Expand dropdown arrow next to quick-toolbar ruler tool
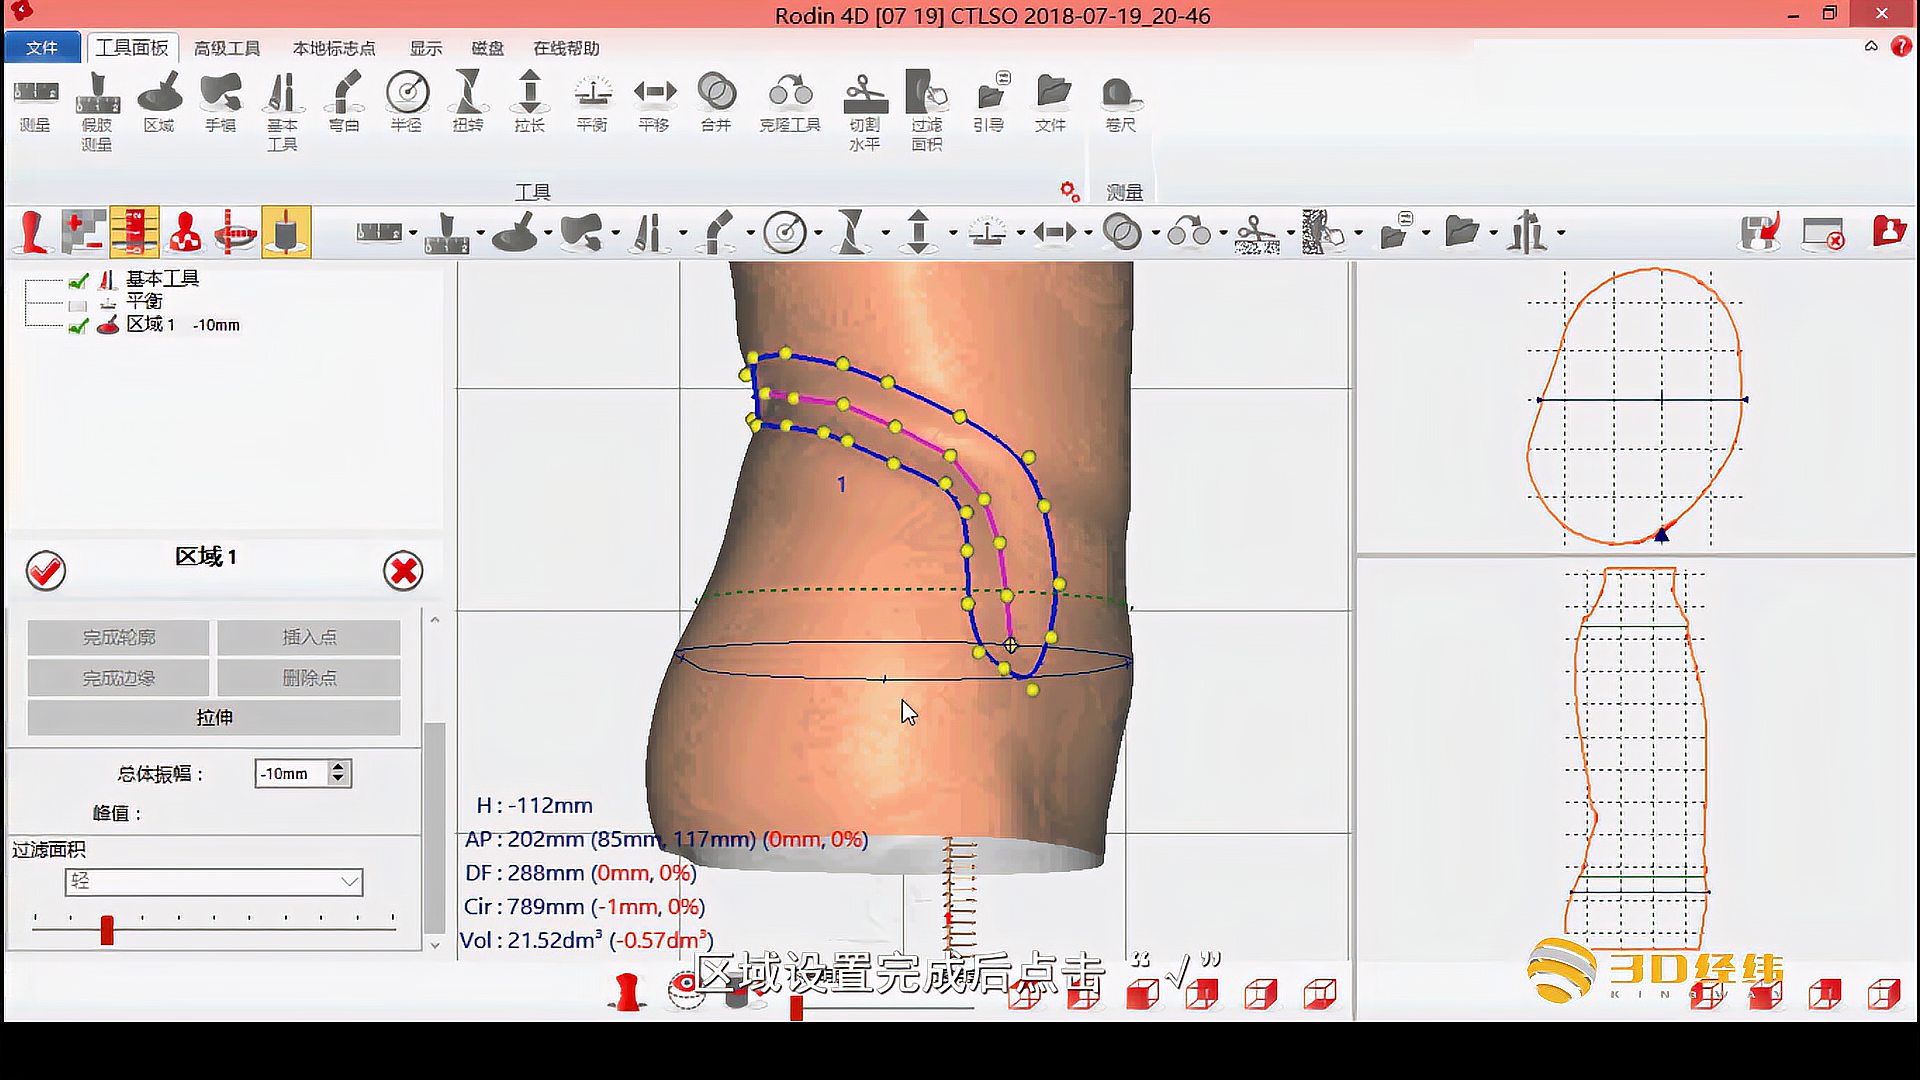The width and height of the screenshot is (1920, 1080). pos(413,233)
